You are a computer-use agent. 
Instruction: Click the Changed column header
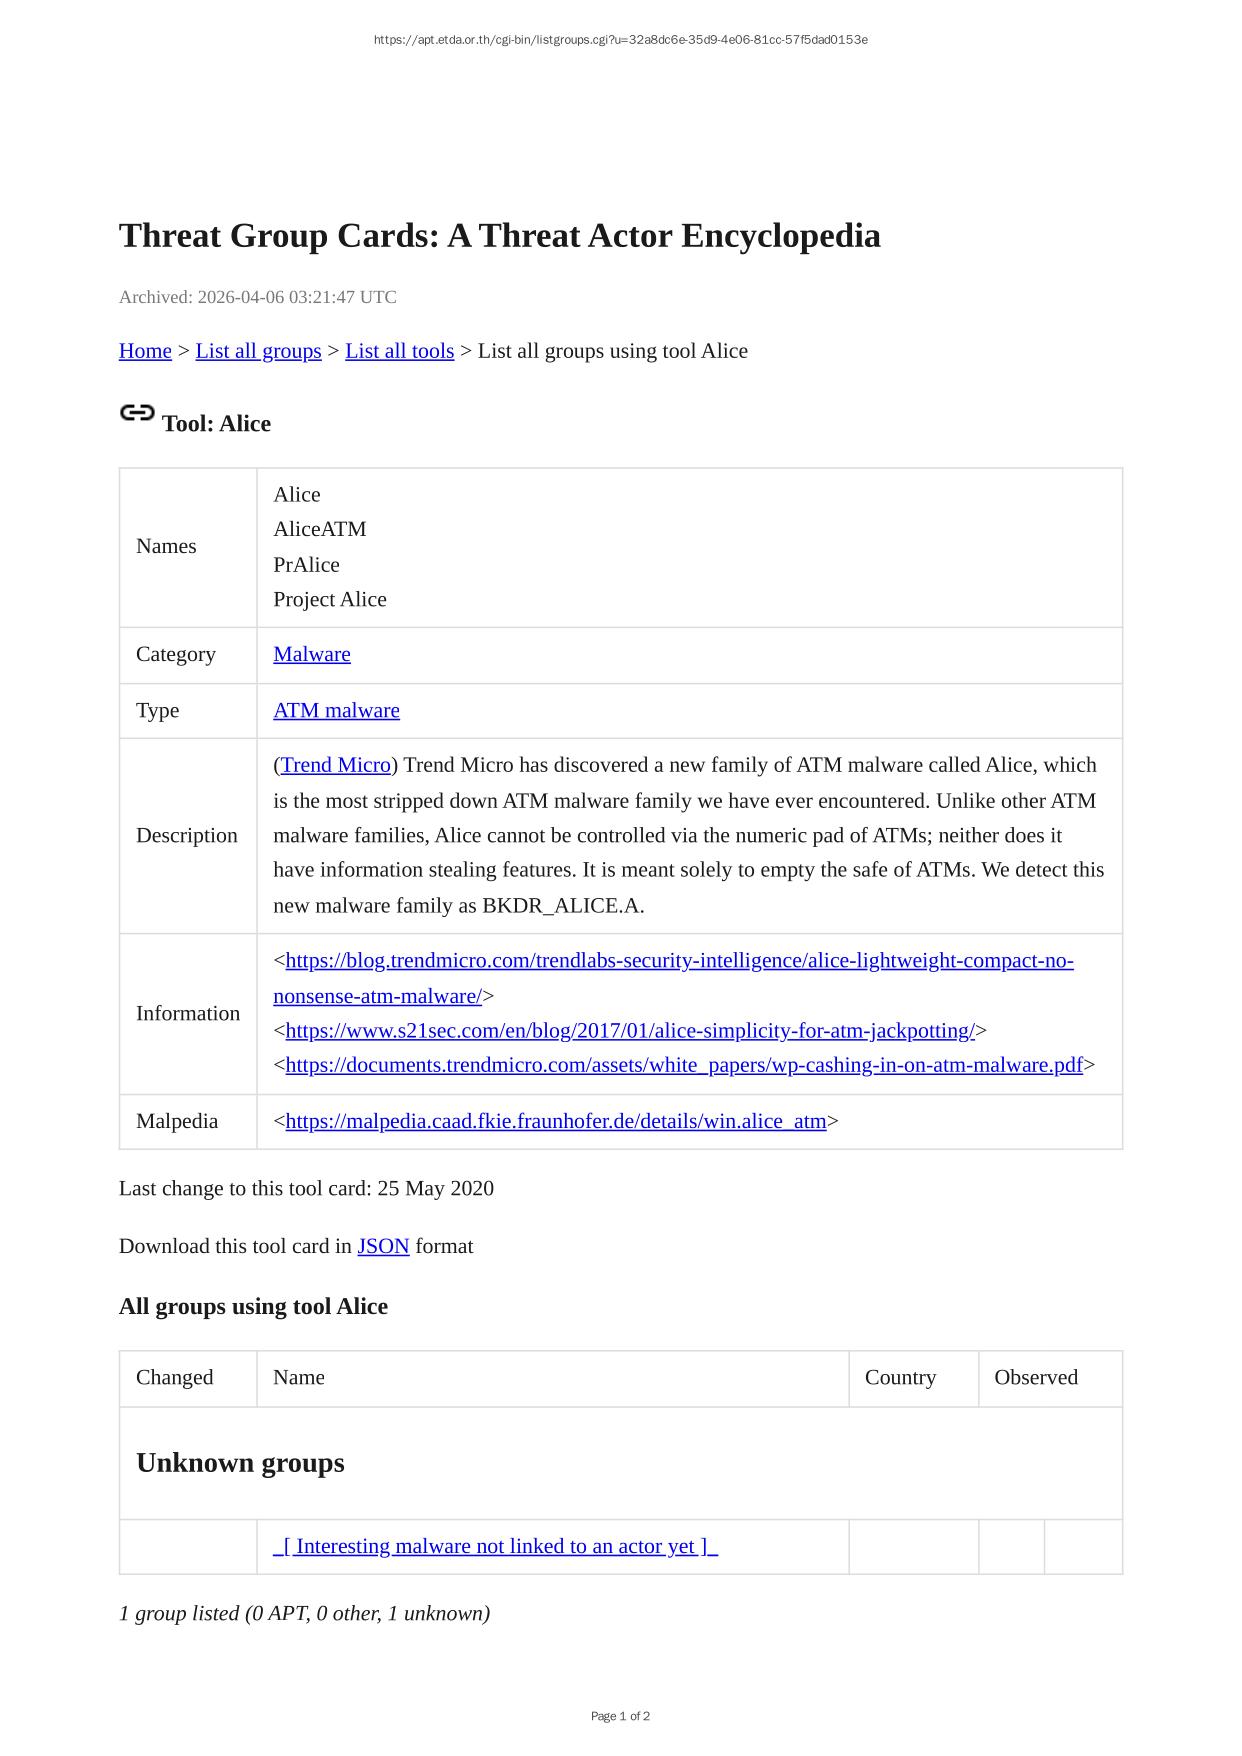(x=175, y=1377)
